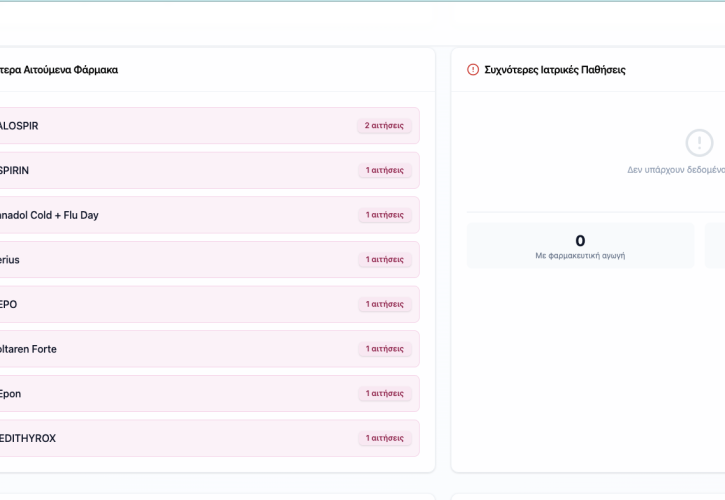The image size is (725, 500).
Task: Click the '1 αιτήσεις' badge in the Aerius row
Action: [385, 259]
